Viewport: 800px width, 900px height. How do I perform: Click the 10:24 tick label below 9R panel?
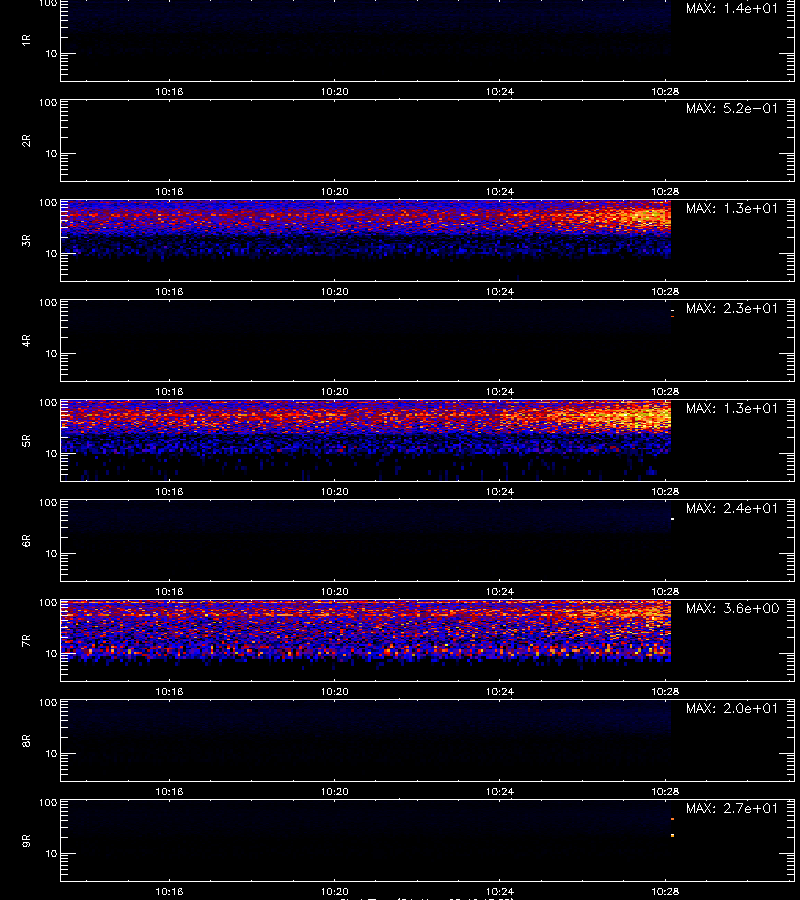click(500, 891)
